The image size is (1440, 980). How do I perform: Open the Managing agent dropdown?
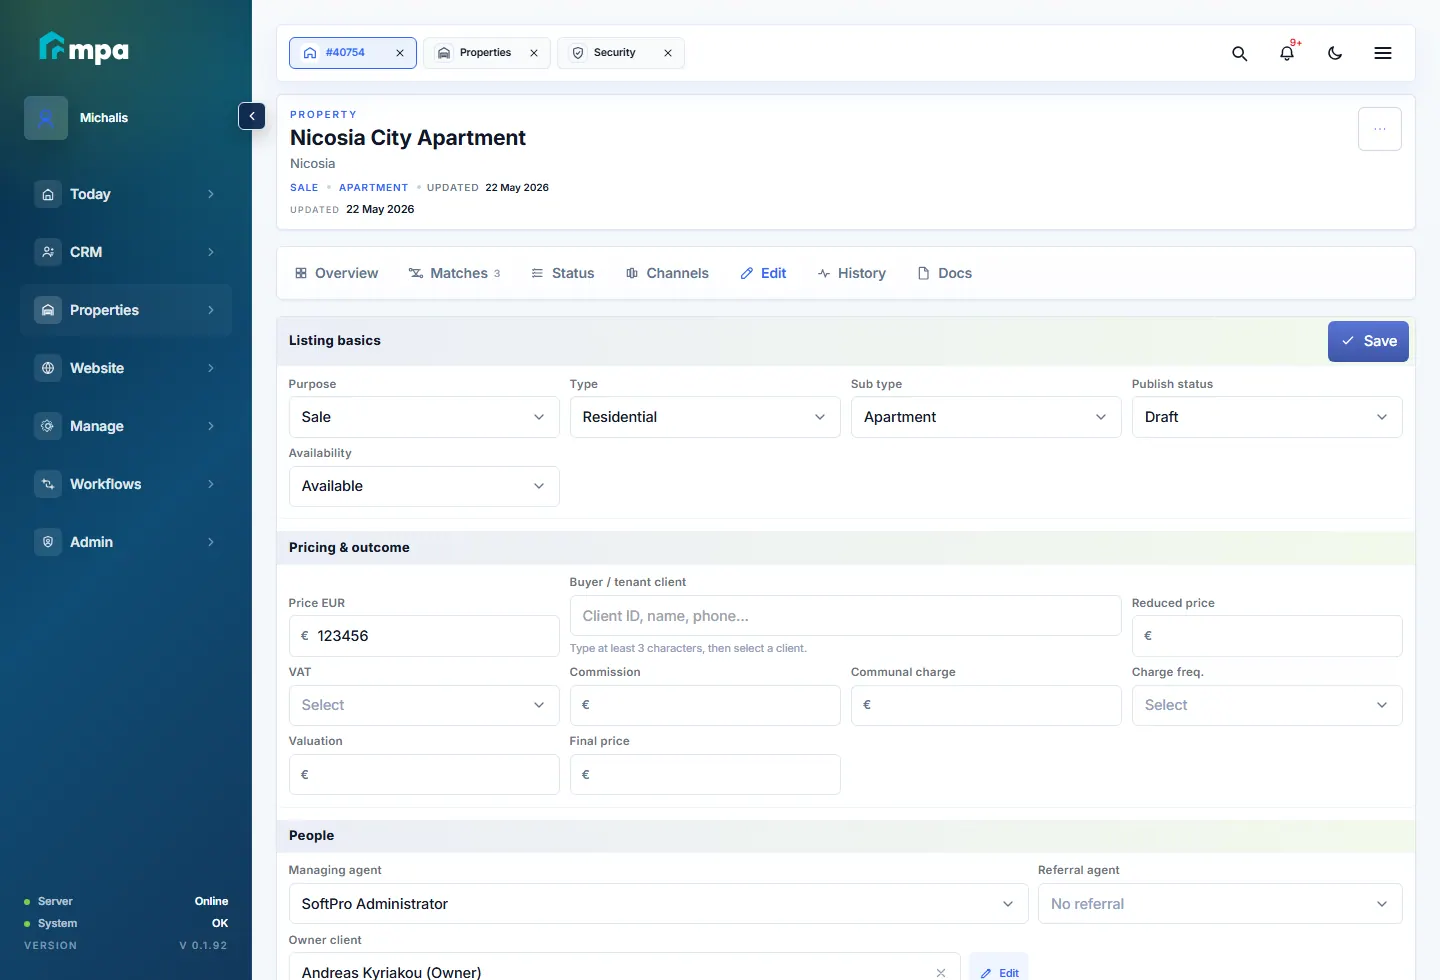(x=658, y=904)
